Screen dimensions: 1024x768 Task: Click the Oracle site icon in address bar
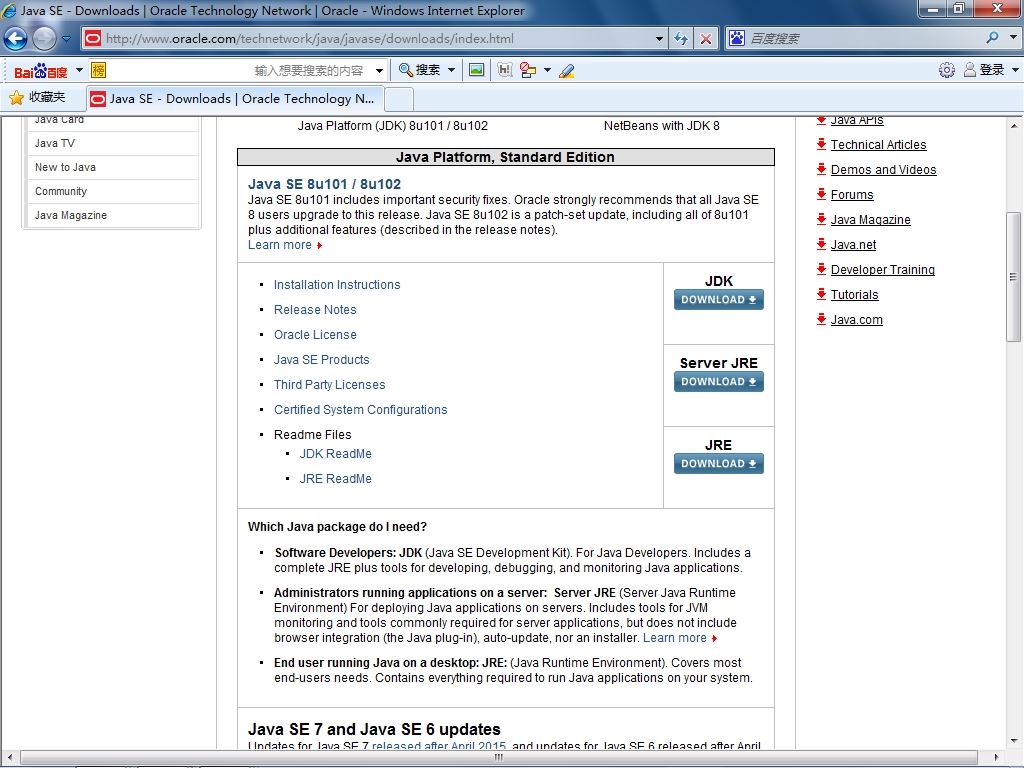point(93,39)
